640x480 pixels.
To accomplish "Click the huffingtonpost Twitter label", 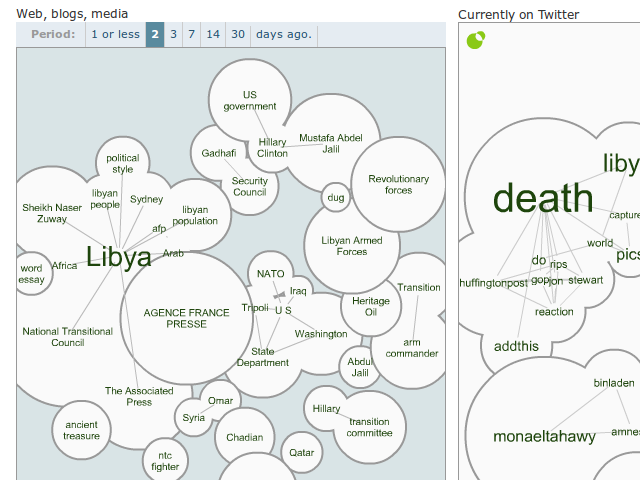I will [492, 283].
